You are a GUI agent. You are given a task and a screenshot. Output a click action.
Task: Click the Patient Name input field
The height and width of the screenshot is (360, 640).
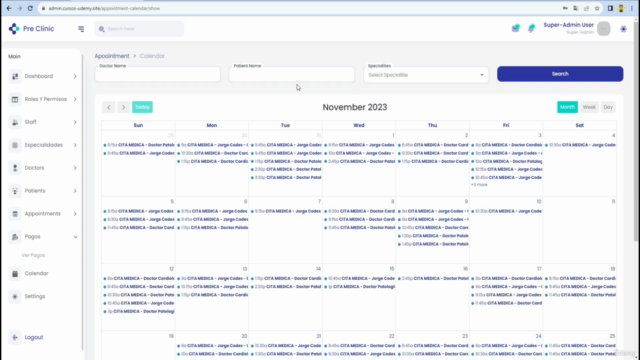[292, 74]
